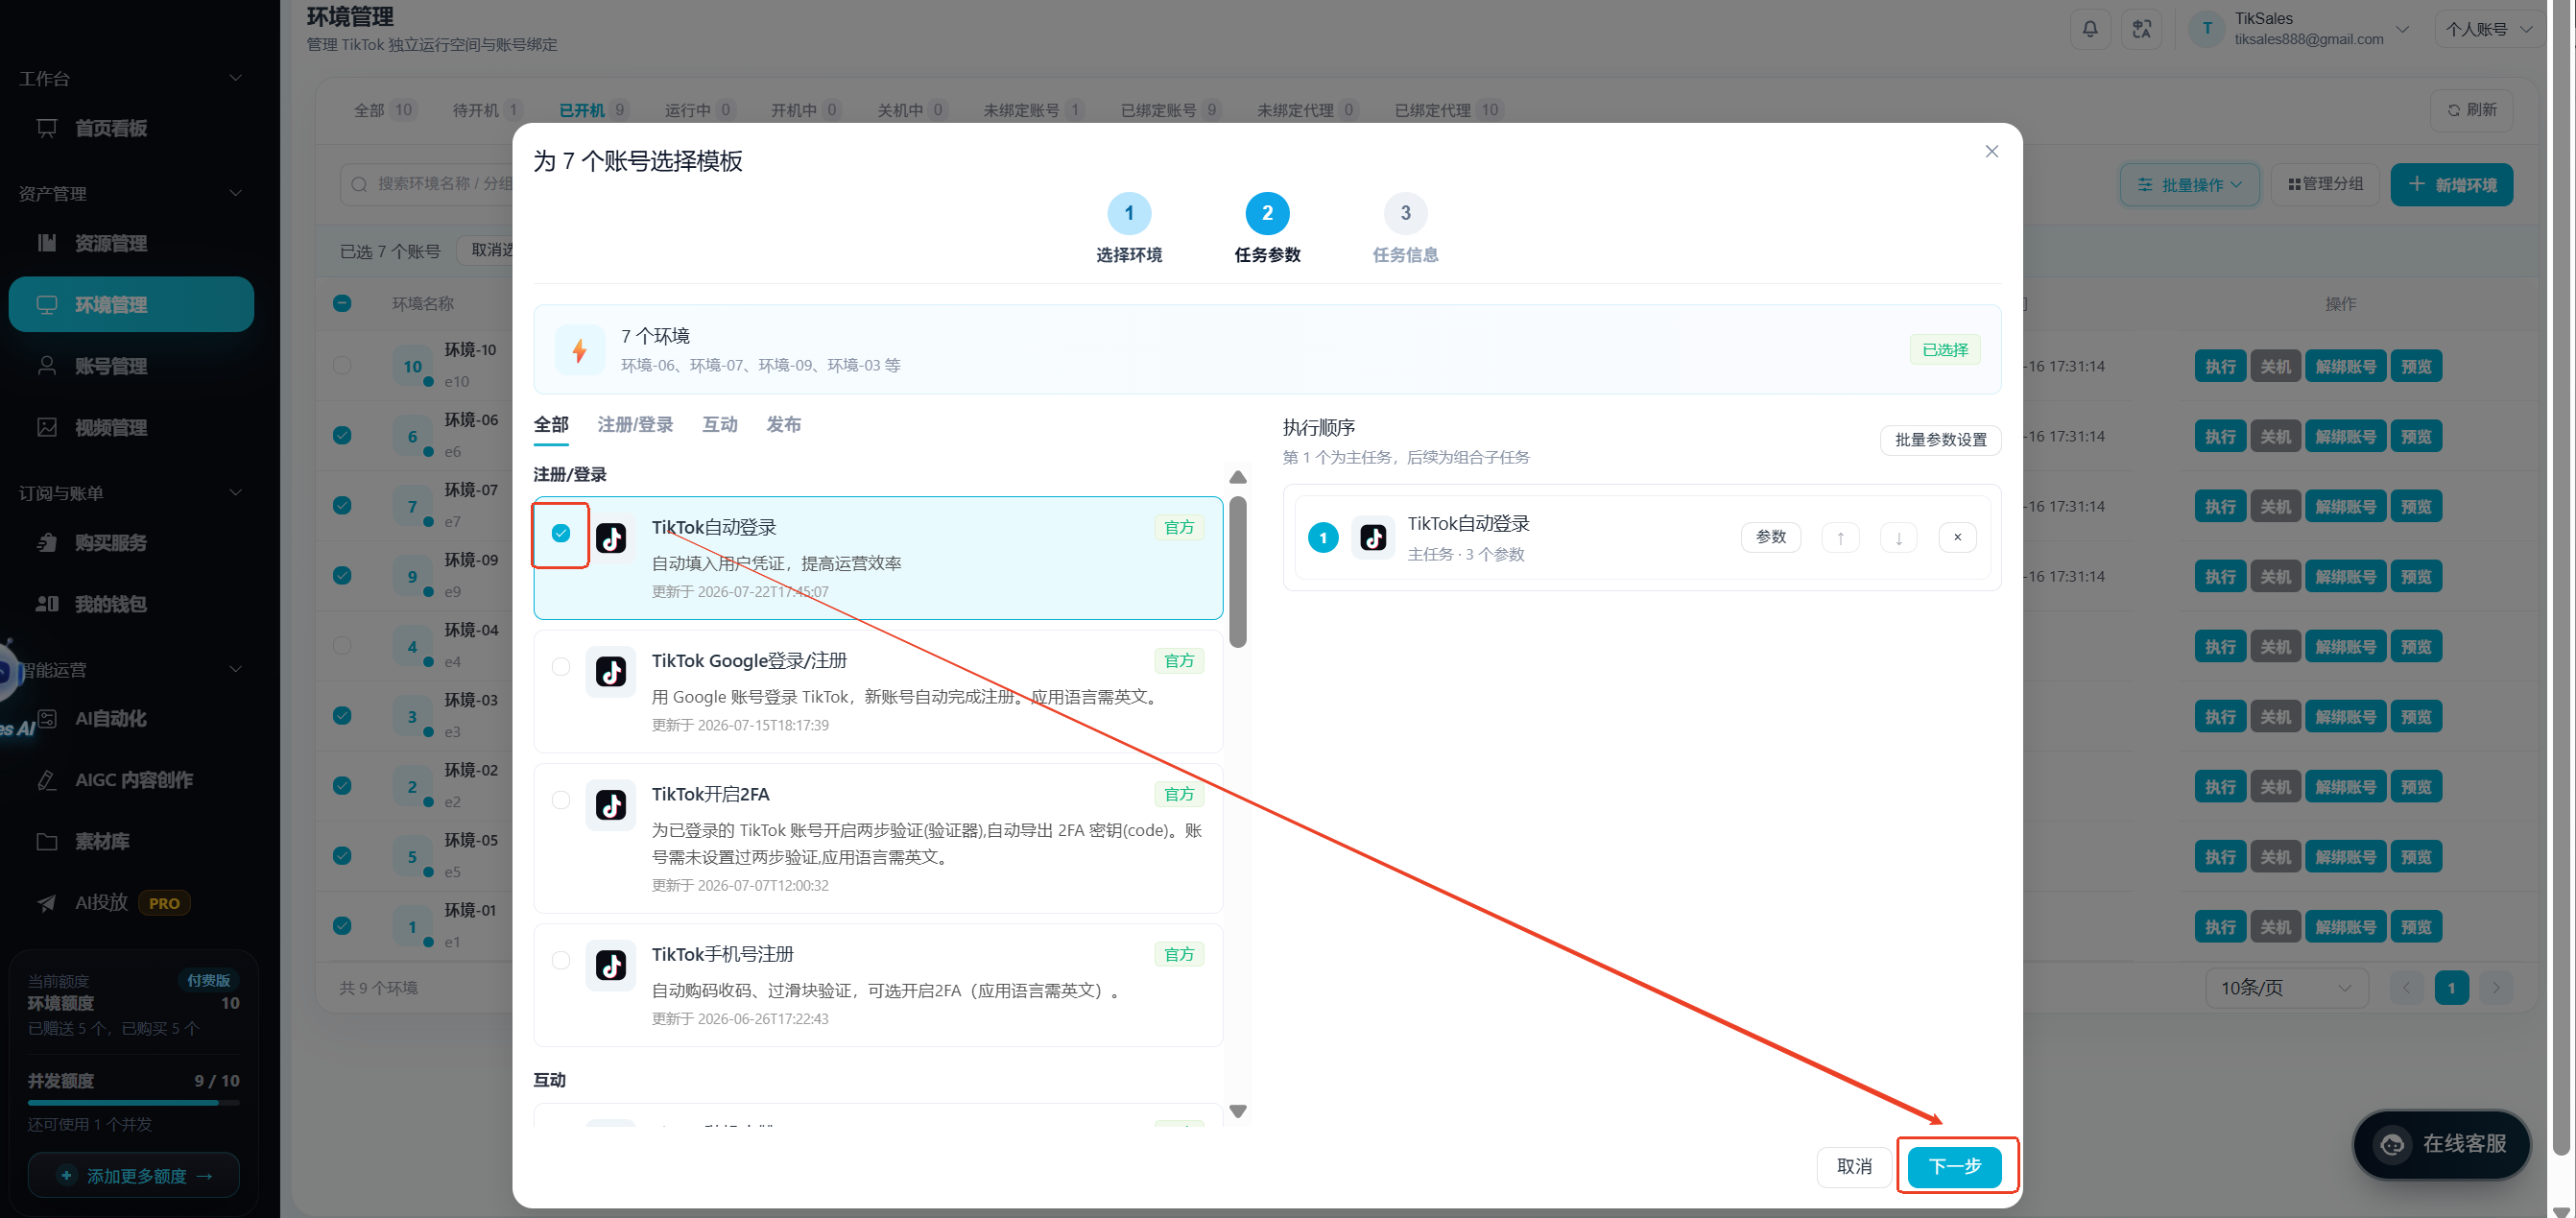
Task: Click the TikTok icon of TikTok手机号注册 template
Action: tap(611, 965)
